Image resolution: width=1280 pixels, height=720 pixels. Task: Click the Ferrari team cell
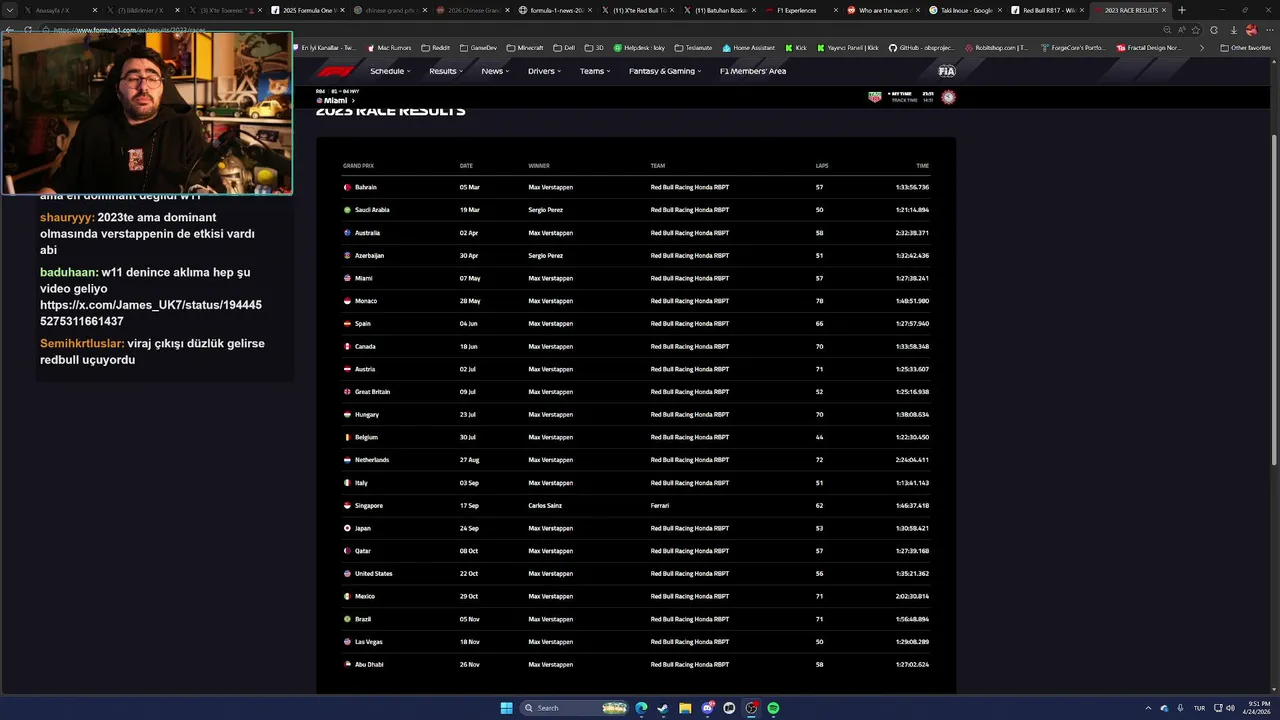tap(660, 505)
